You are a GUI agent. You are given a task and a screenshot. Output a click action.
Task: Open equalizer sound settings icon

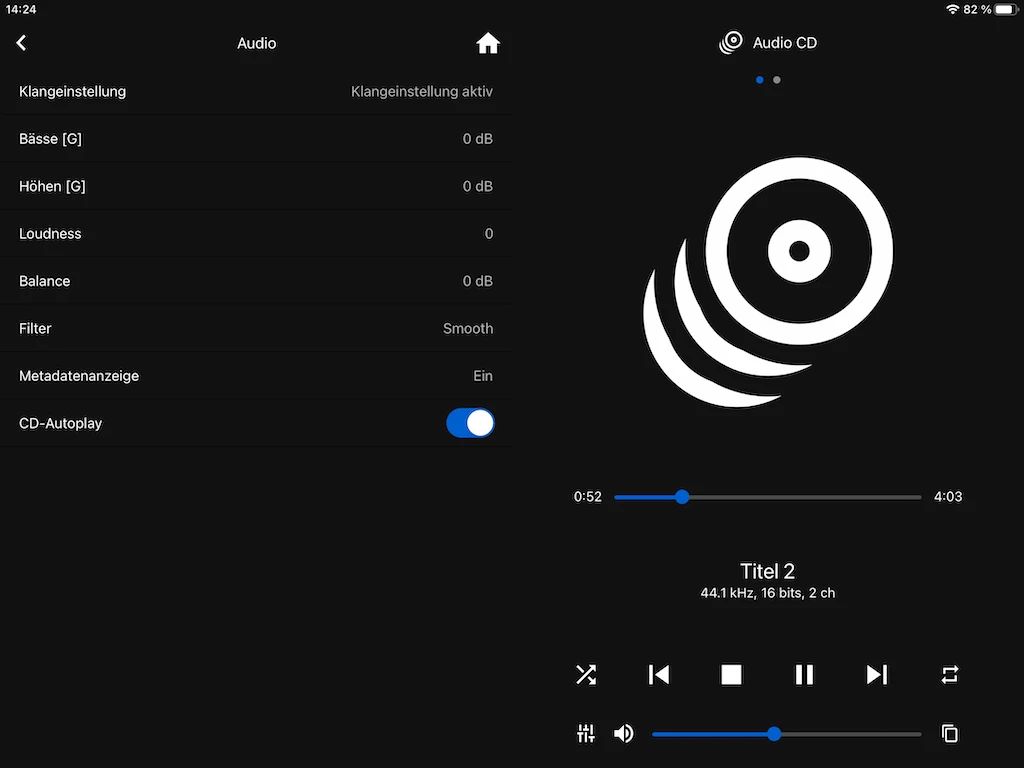586,734
